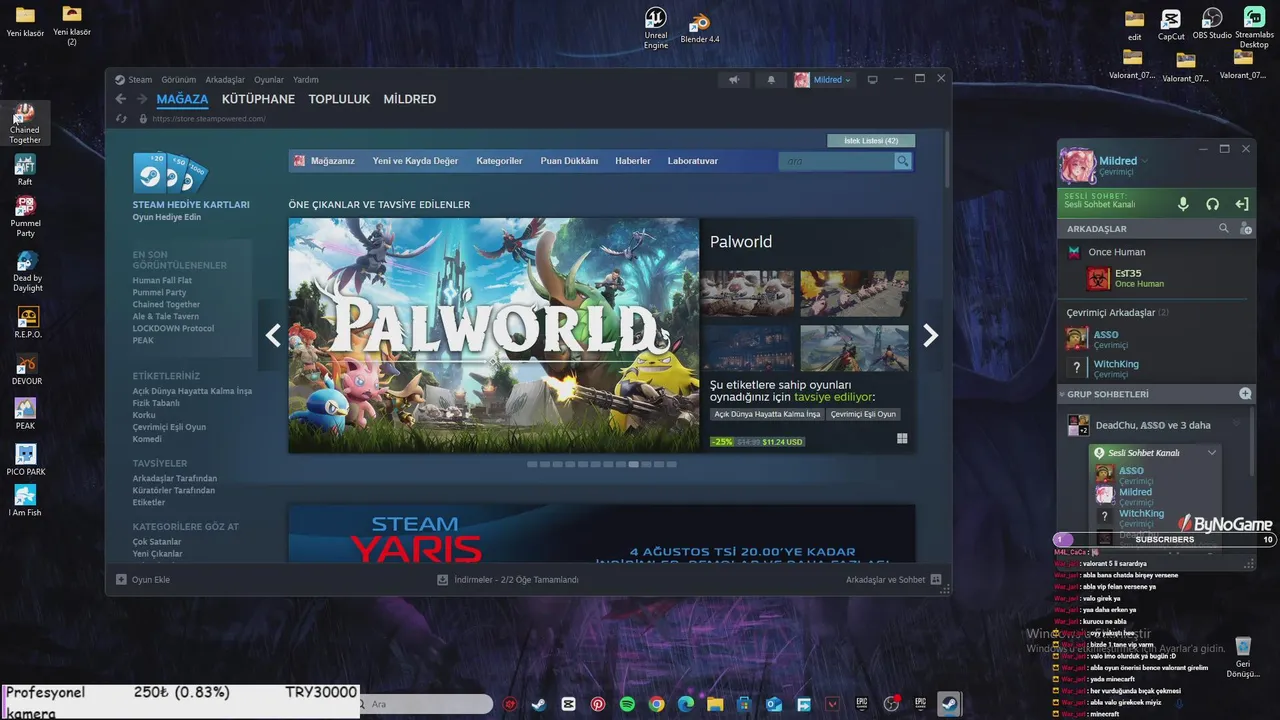Click the Add Game plus icon
This screenshot has width=1280, height=720.
[121, 579]
